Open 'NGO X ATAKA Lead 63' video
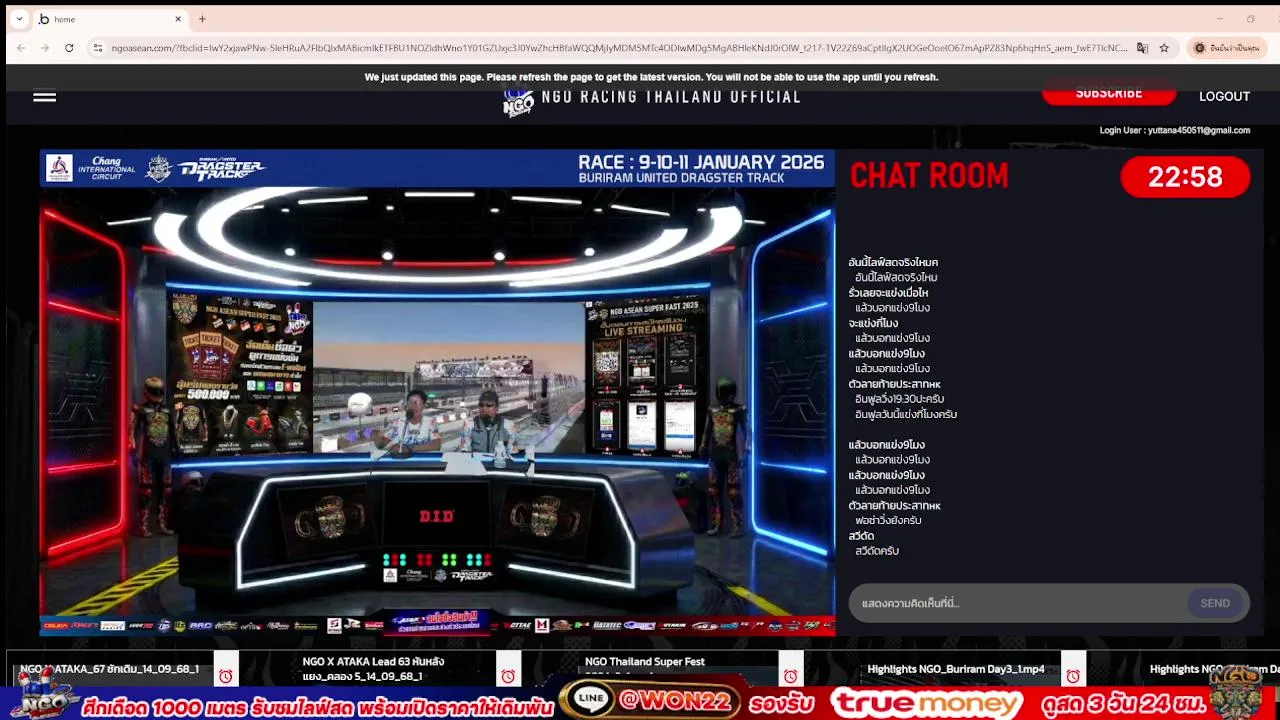Viewport: 1280px width, 720px height. 373,669
